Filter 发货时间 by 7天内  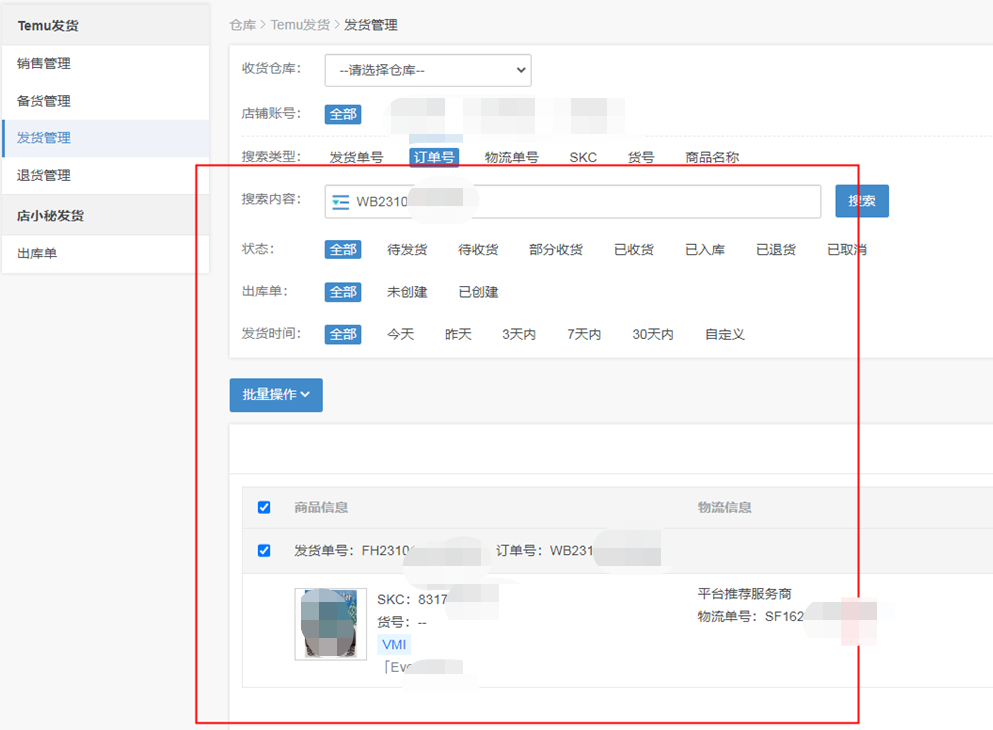pos(584,334)
